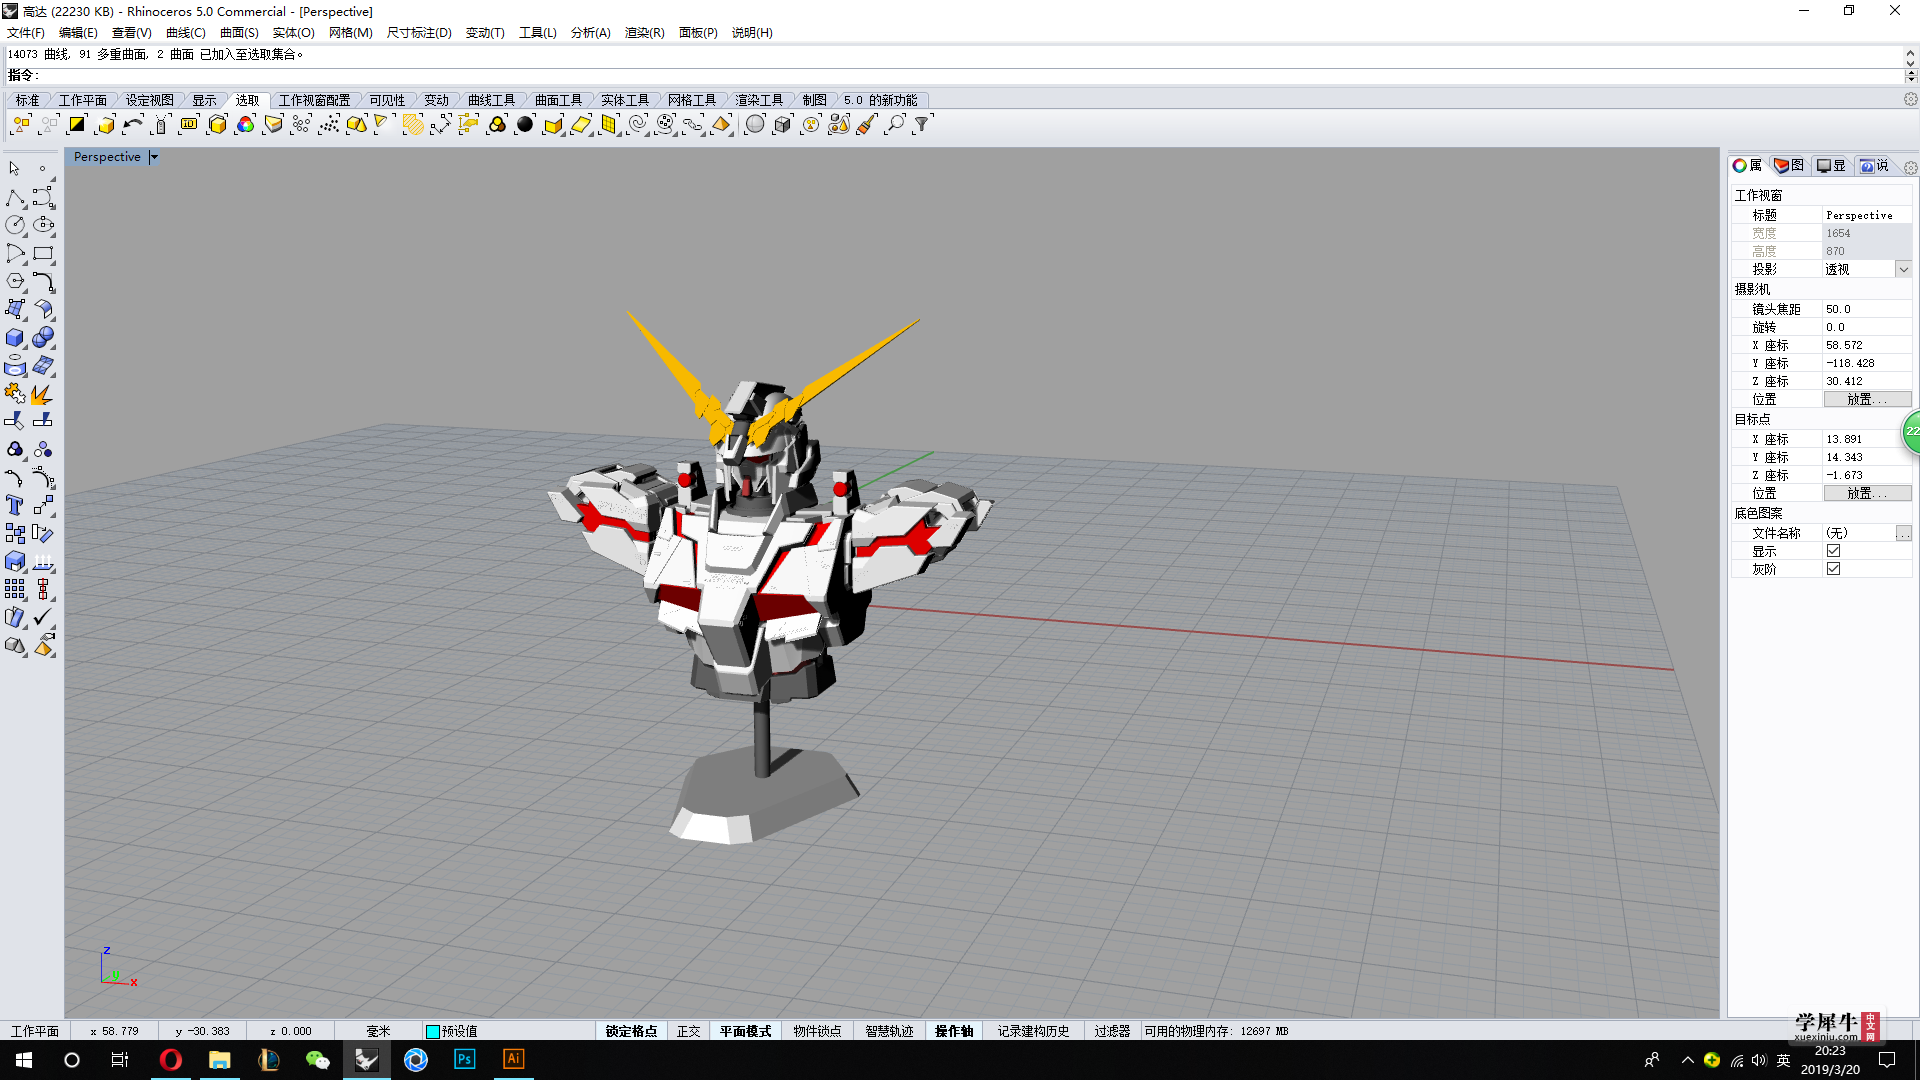Image resolution: width=1920 pixels, height=1080 pixels.
Task: Toggle 智慧轨迹 smart track in status bar
Action: point(889,1031)
